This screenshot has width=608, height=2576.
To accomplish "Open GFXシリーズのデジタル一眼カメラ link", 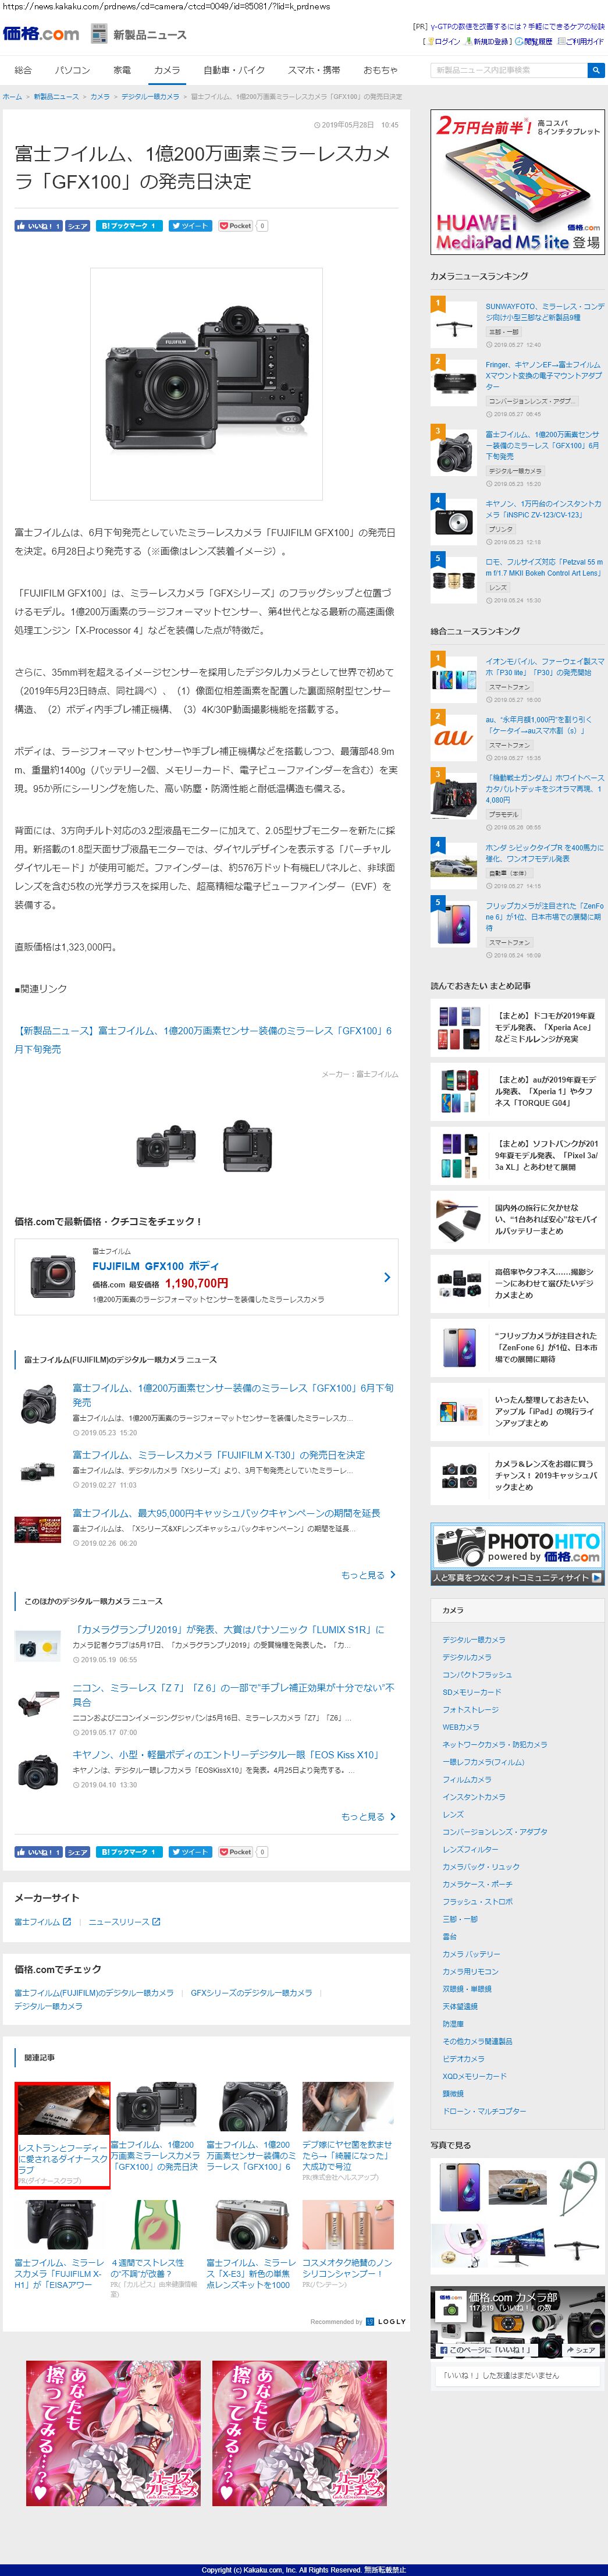I will [251, 1992].
